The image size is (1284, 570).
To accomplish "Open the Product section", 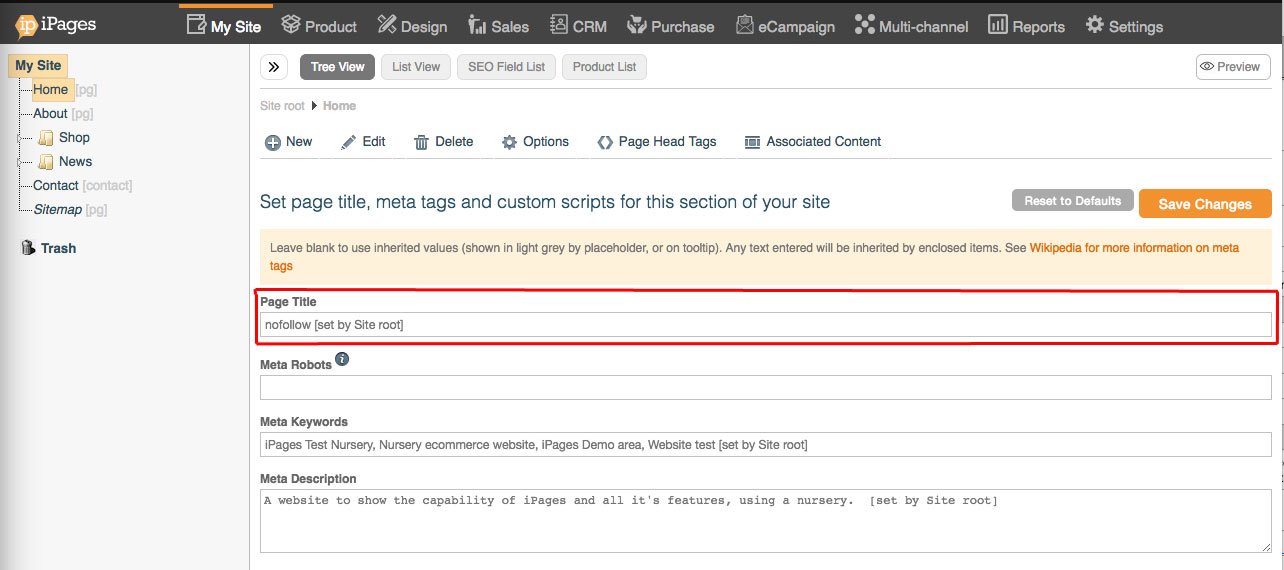I will [x=319, y=26].
